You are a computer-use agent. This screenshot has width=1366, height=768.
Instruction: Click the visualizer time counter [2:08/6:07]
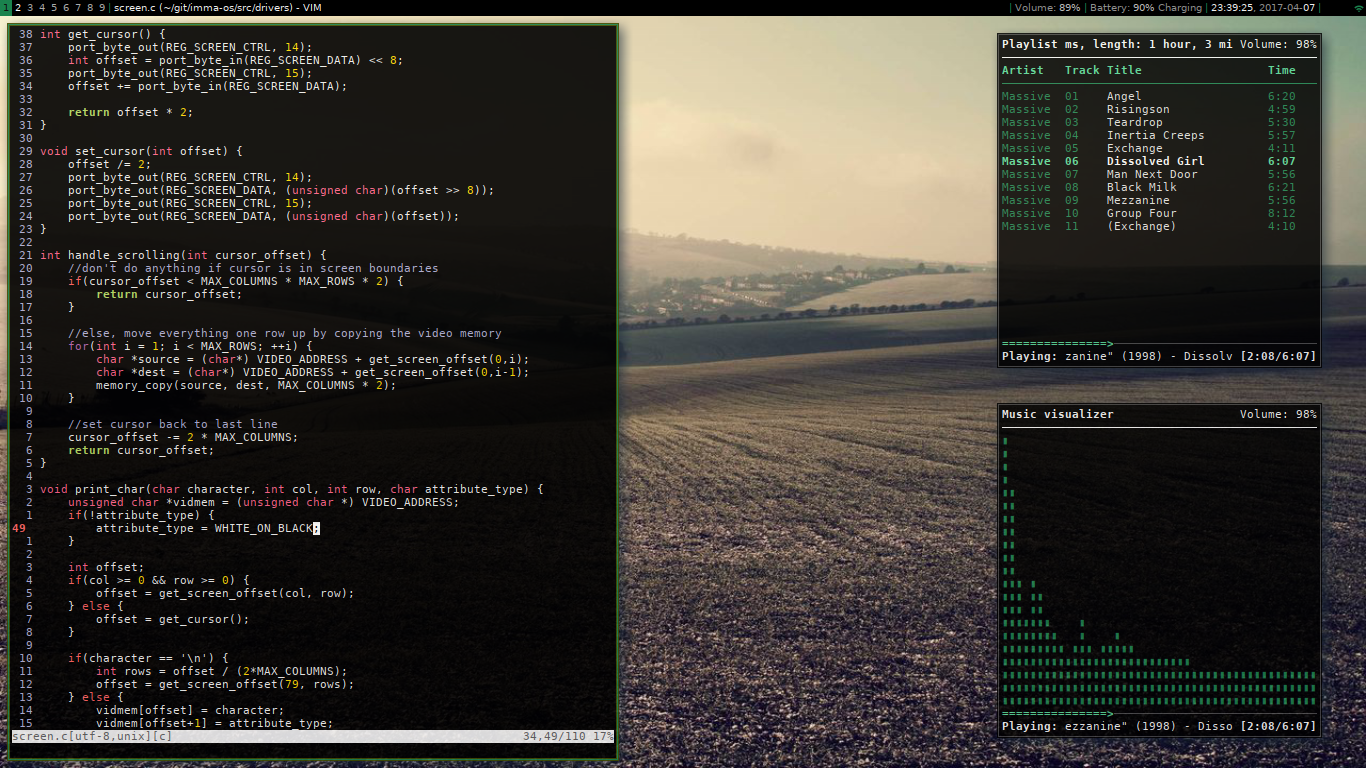click(1278, 726)
